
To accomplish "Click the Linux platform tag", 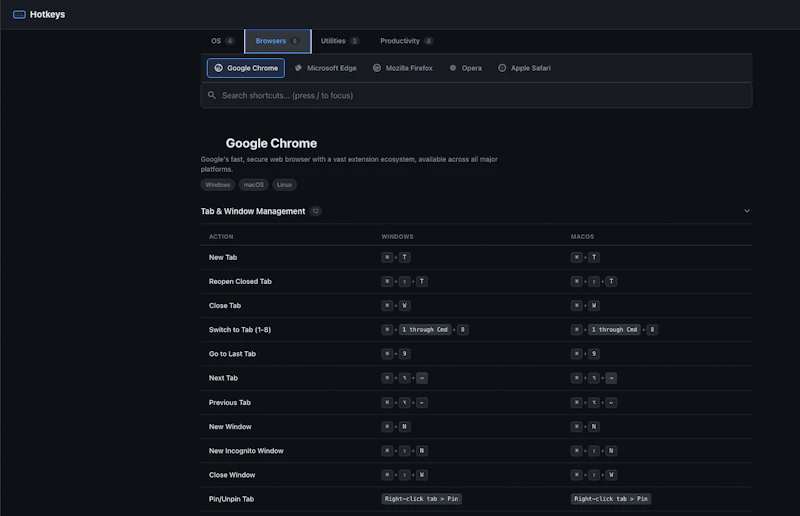I will point(284,185).
